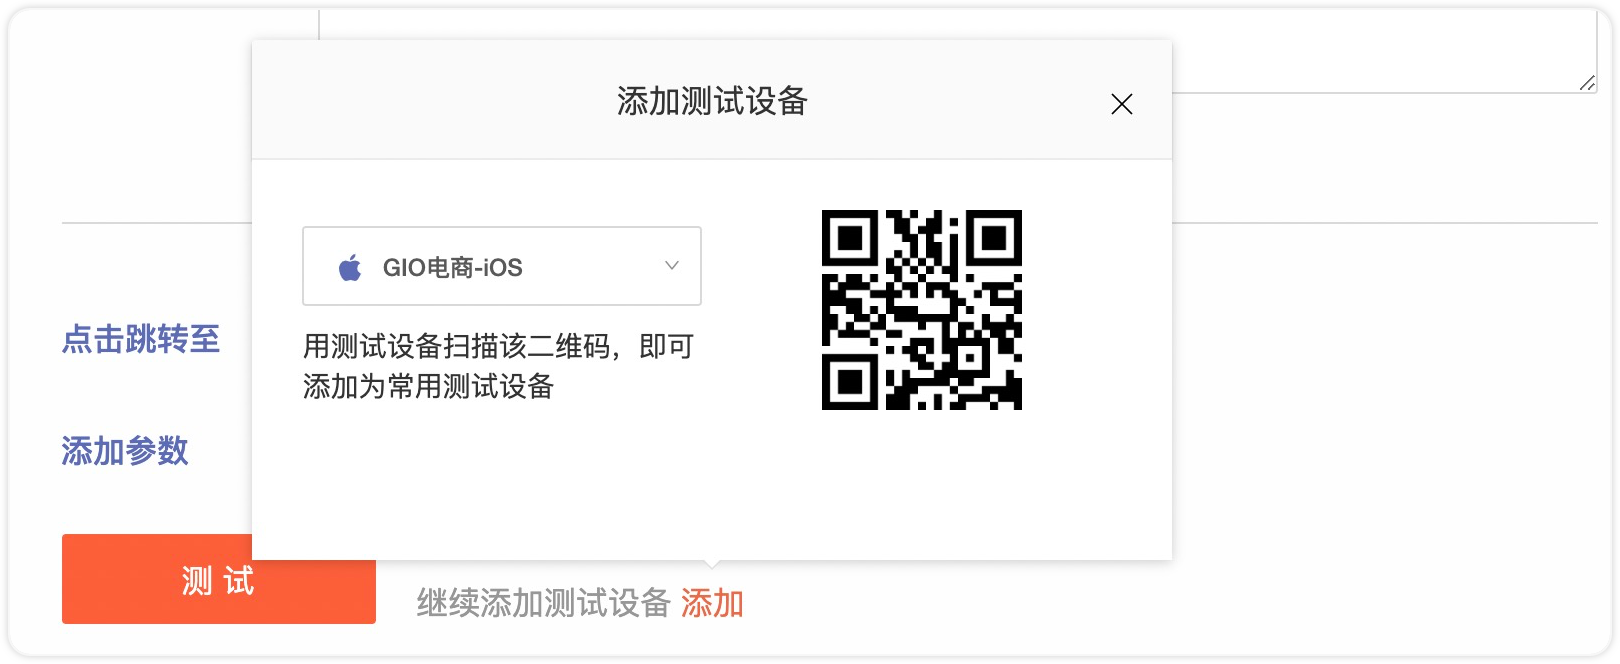1620x664 pixels.
Task: Click the QR code top-right finder square
Action: [x=994, y=238]
